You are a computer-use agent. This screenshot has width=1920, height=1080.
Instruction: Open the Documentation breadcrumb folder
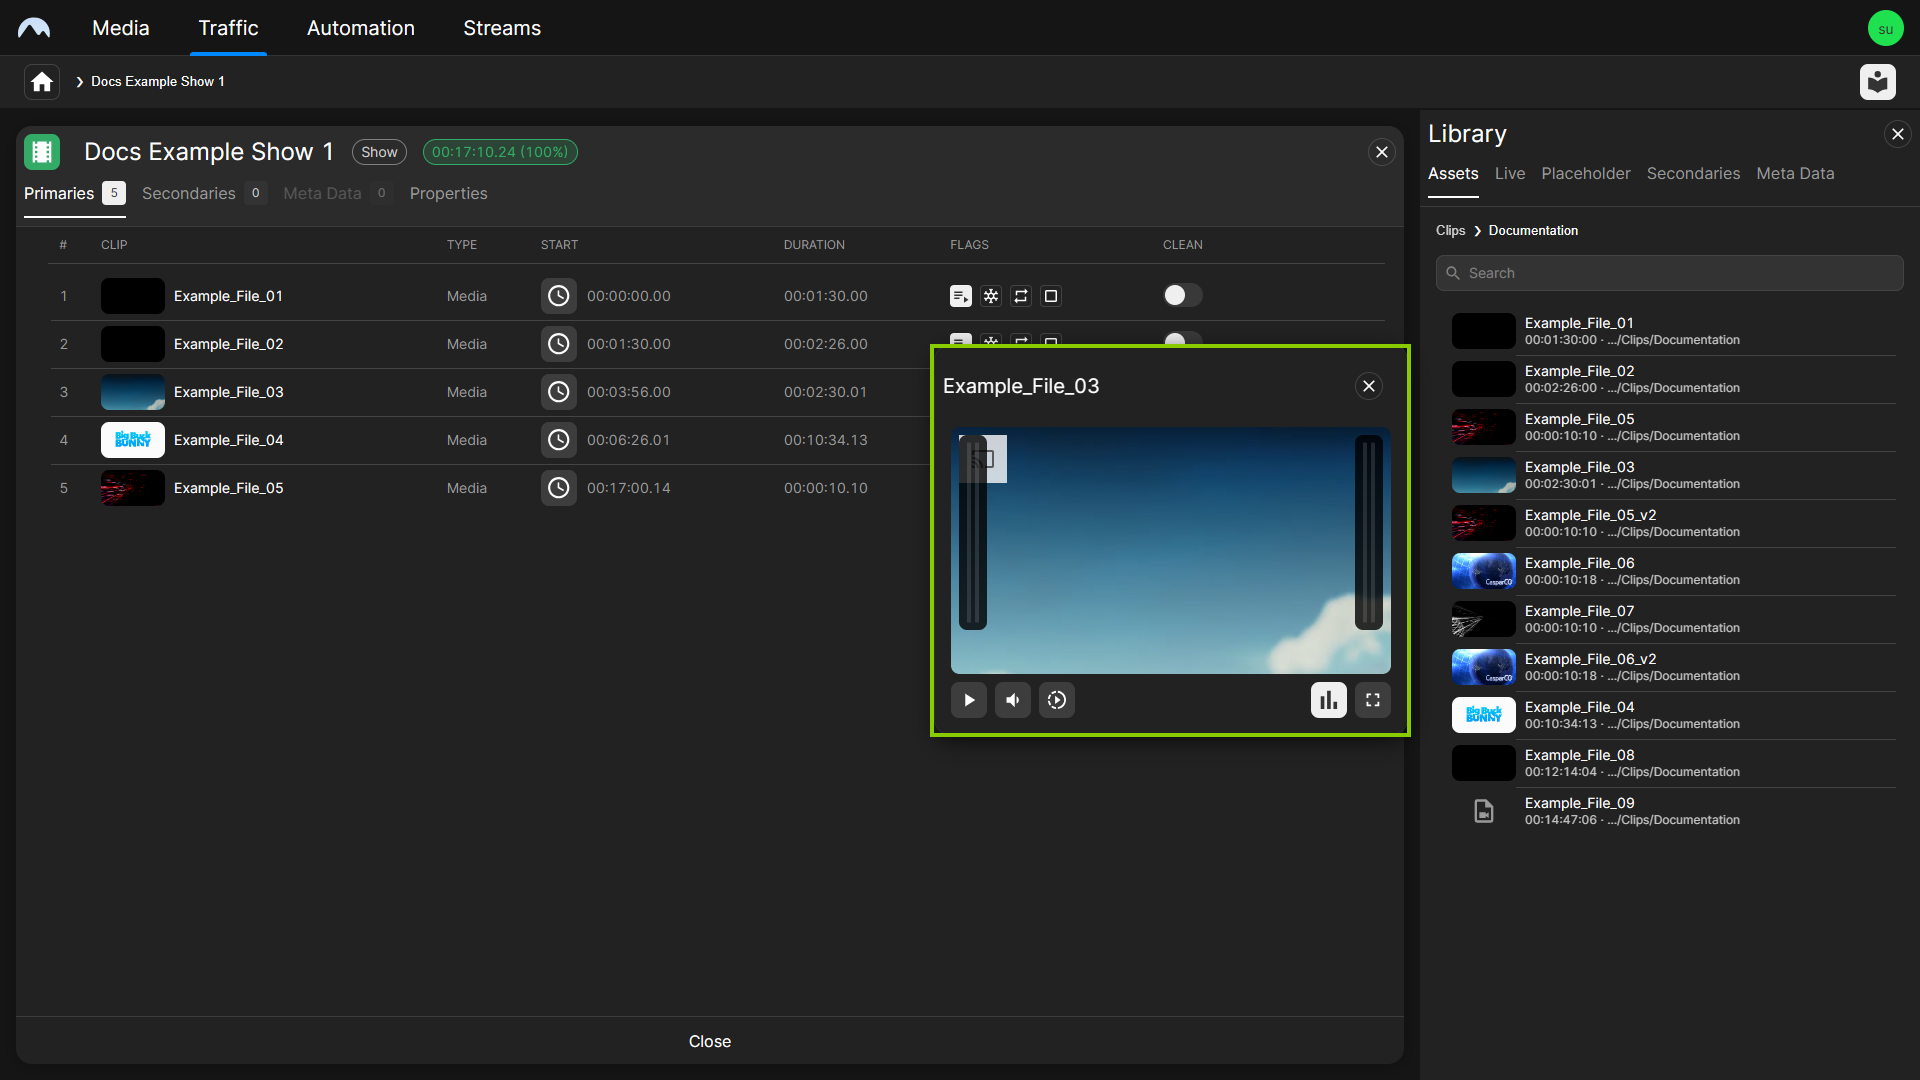[x=1533, y=230]
